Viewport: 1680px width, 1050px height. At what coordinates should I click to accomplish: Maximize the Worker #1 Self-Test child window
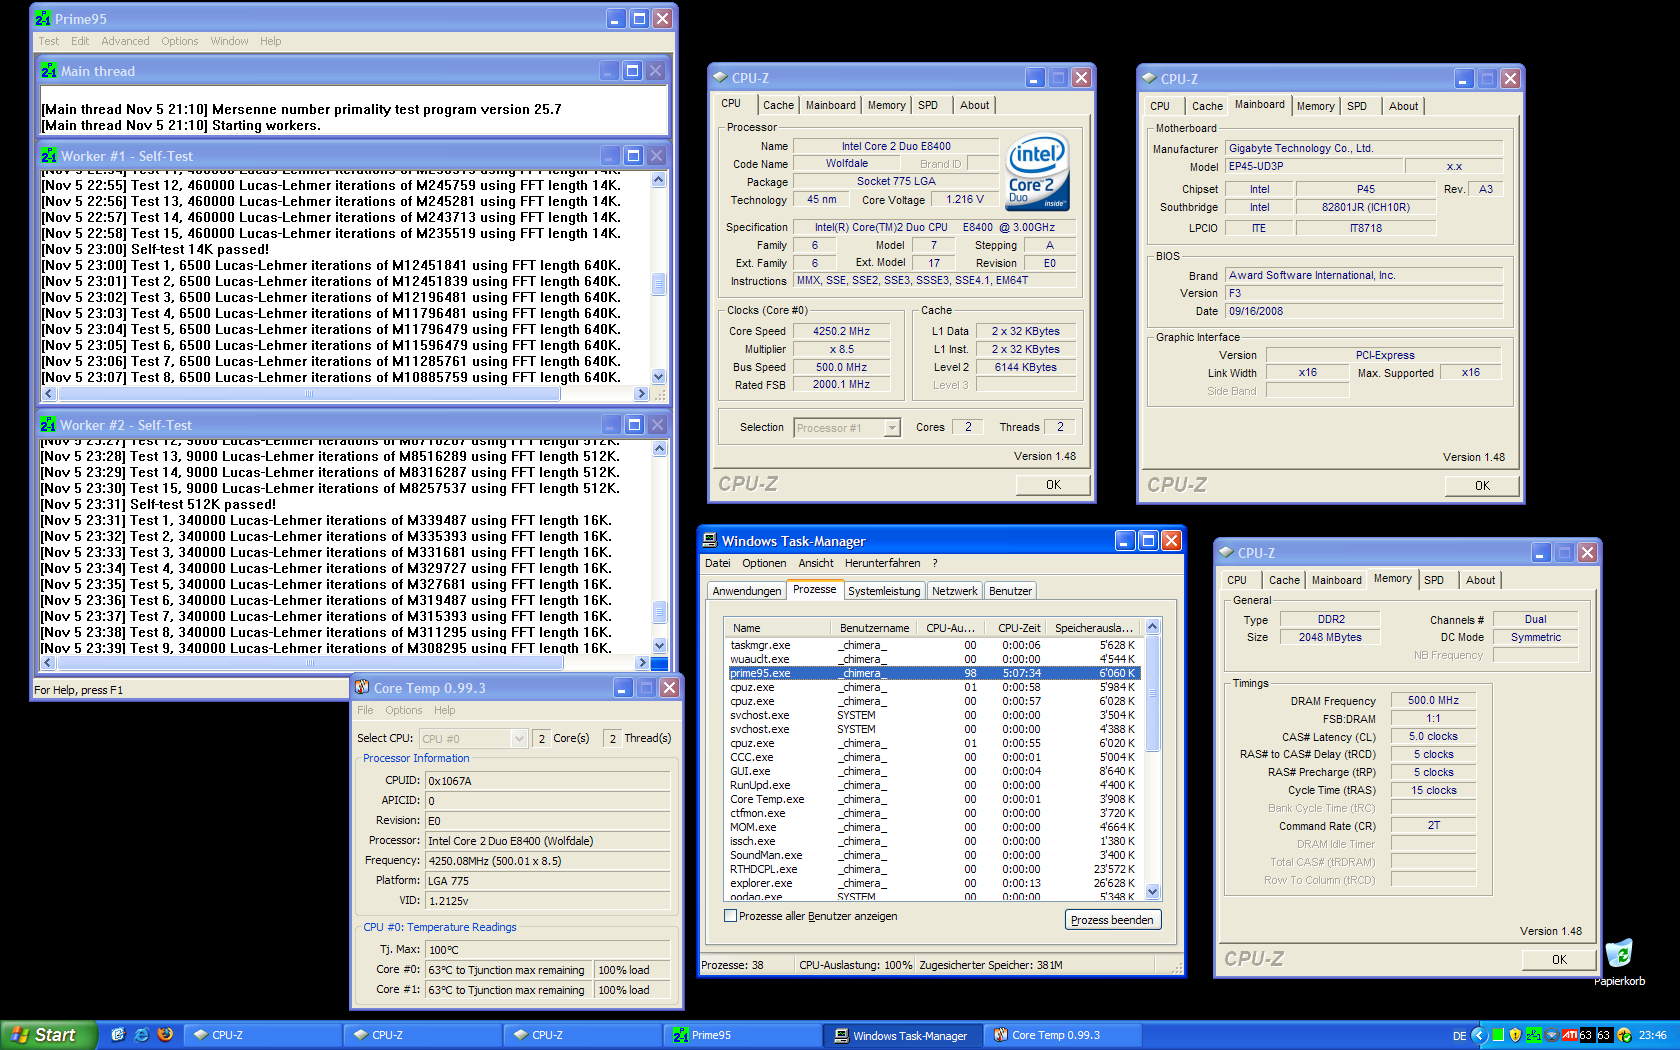(633, 156)
